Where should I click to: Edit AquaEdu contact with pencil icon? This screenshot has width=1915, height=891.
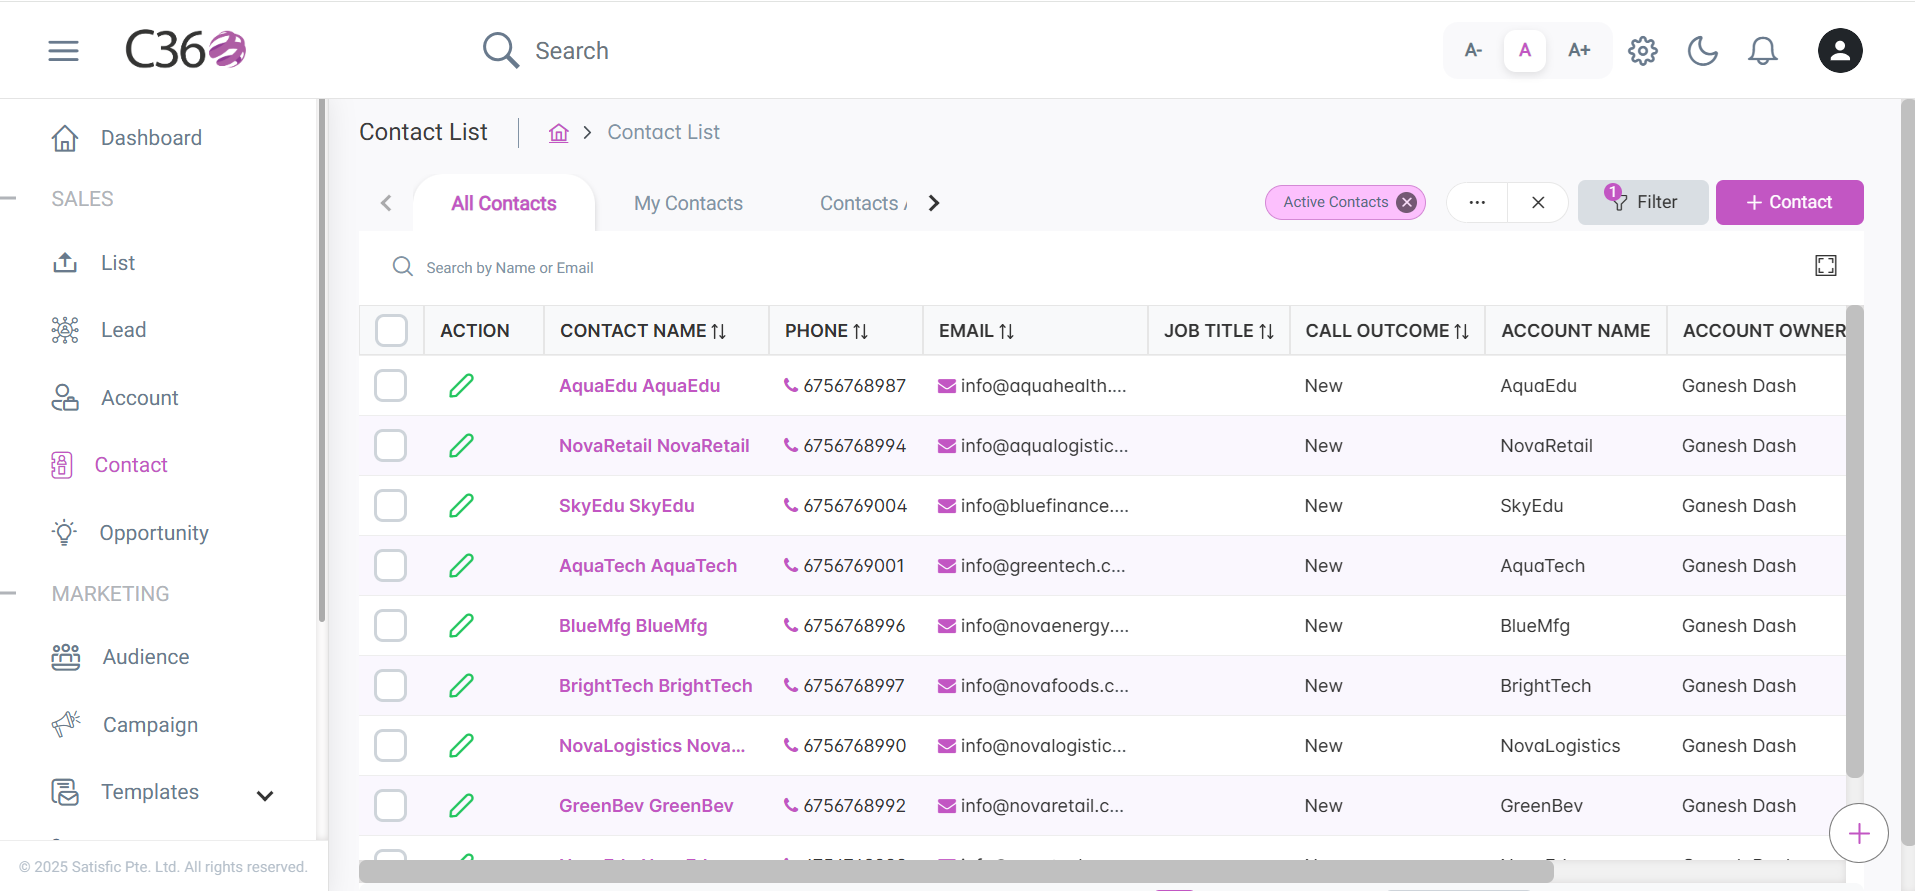[x=461, y=386]
